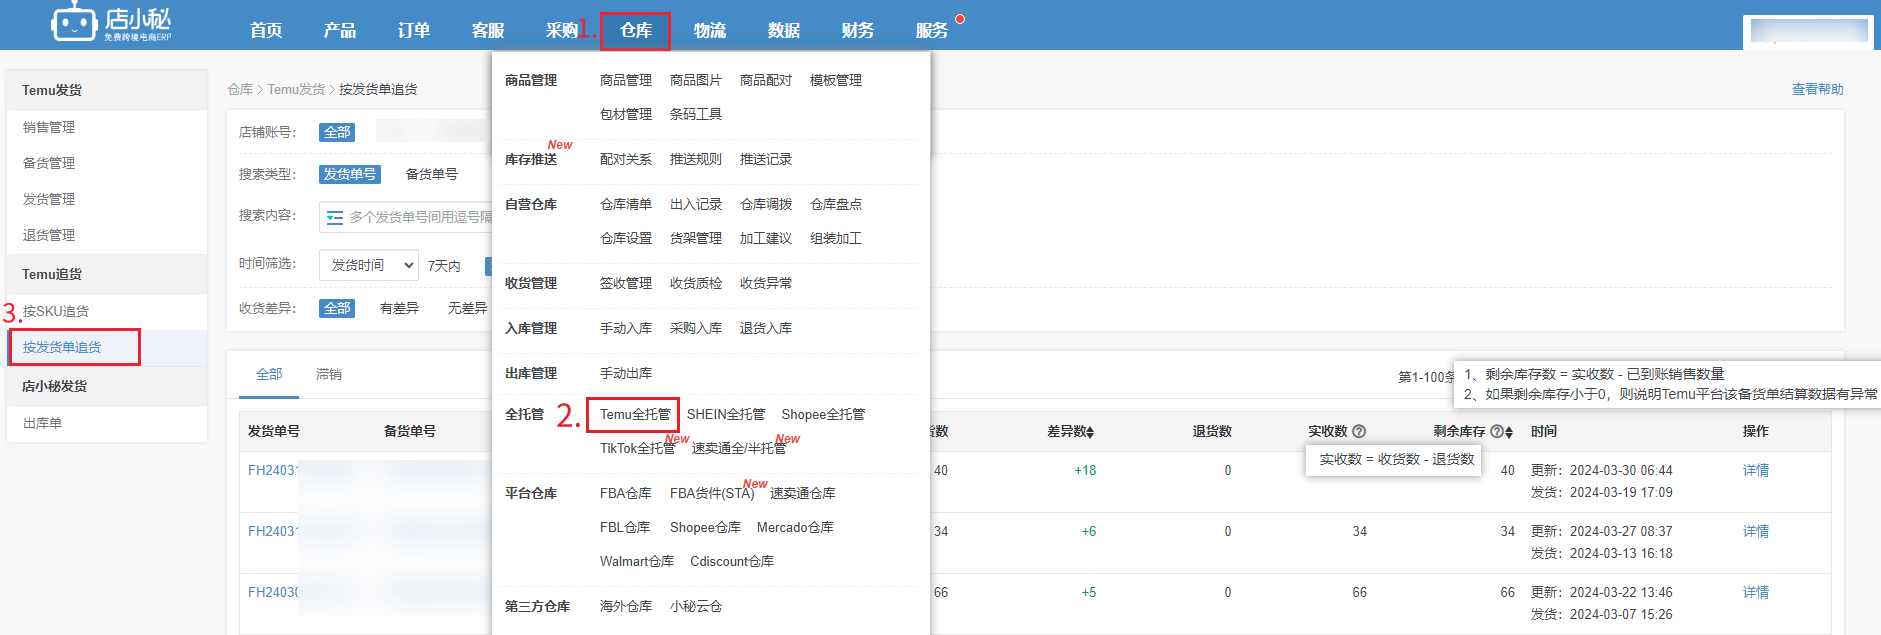
Task: Open FBA仓库 from menu
Action: tap(626, 493)
